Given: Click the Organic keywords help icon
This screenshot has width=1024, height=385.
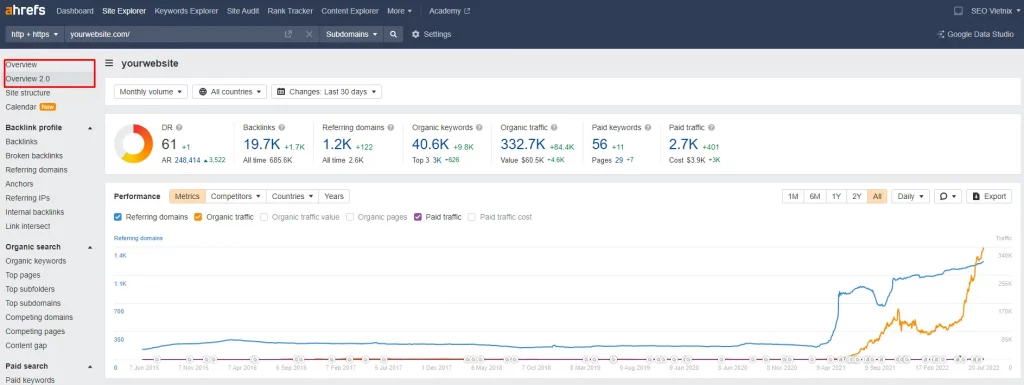Looking at the screenshot, I should click(x=479, y=127).
